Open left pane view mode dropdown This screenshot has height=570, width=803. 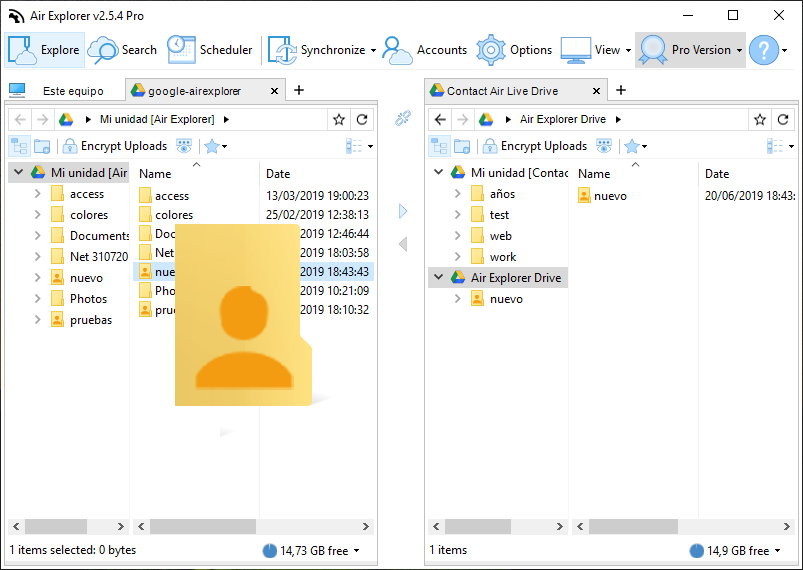point(359,146)
